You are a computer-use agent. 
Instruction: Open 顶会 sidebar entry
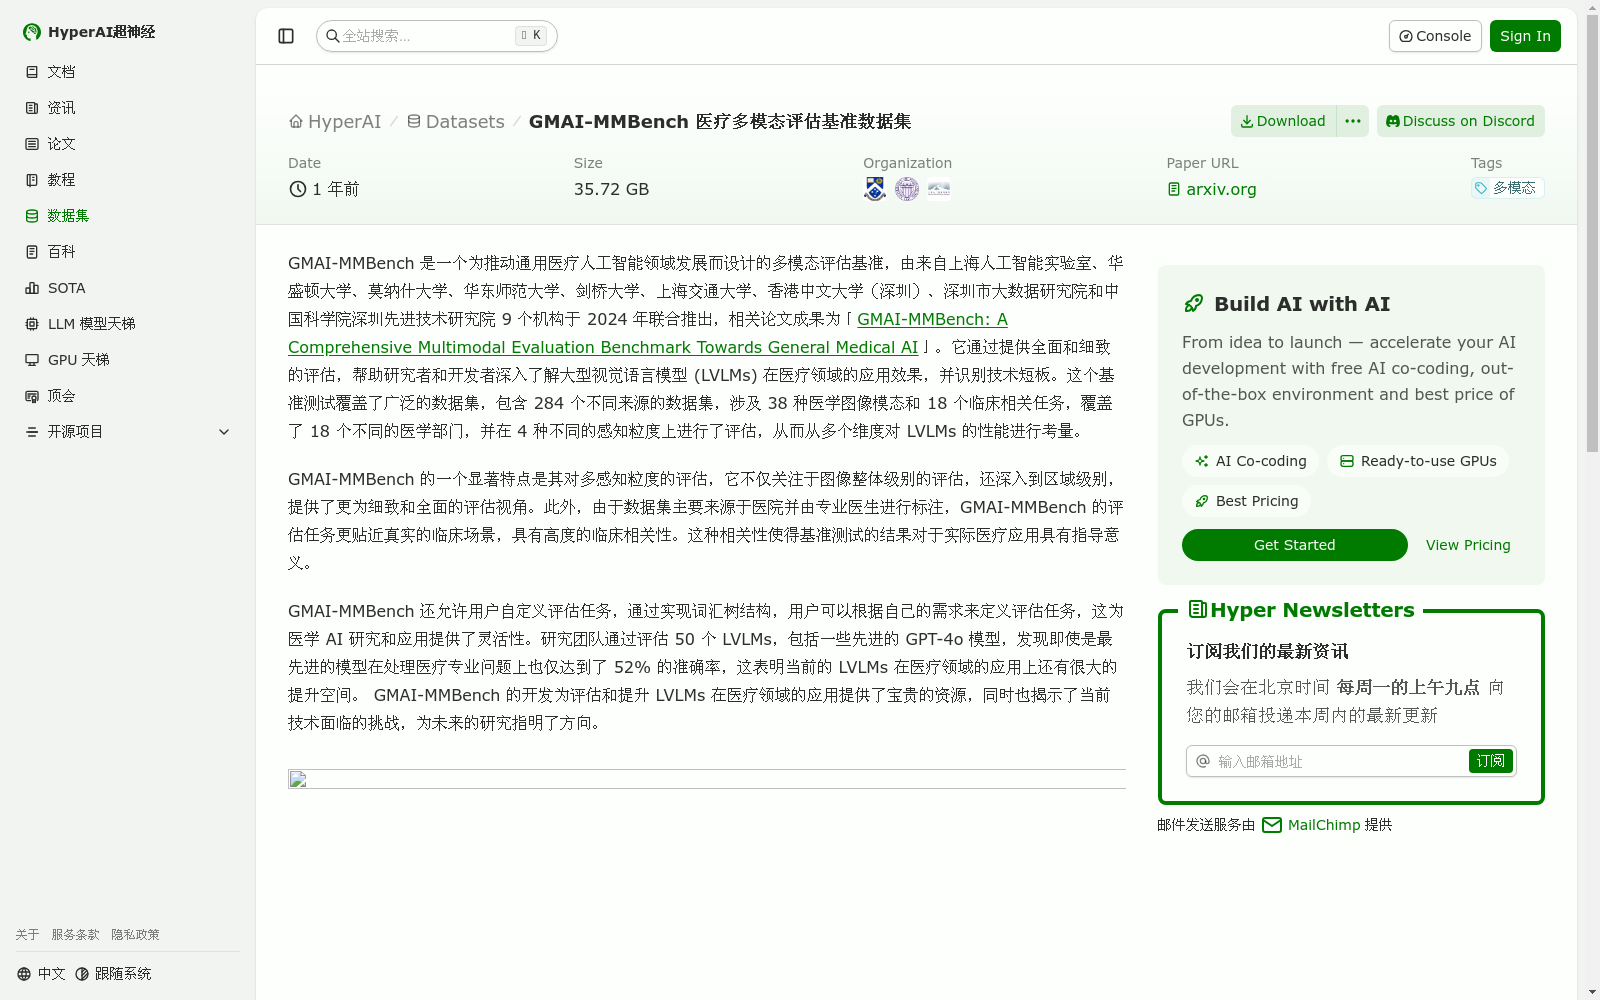pos(128,396)
